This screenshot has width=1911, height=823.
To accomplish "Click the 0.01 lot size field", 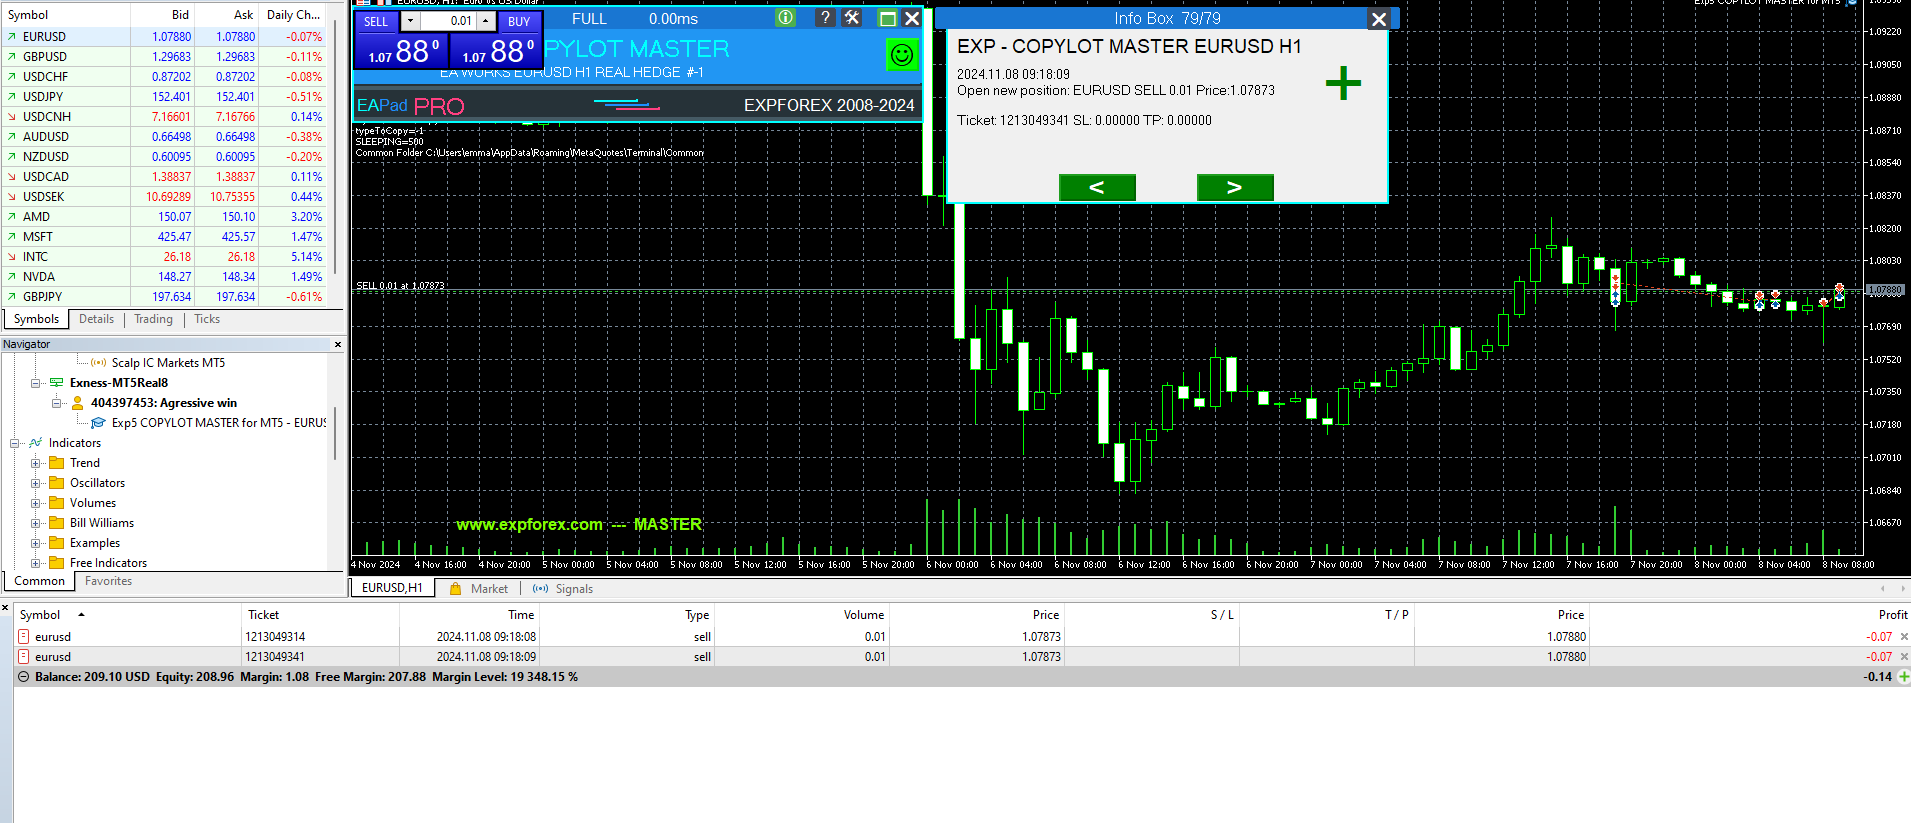I will (x=448, y=21).
